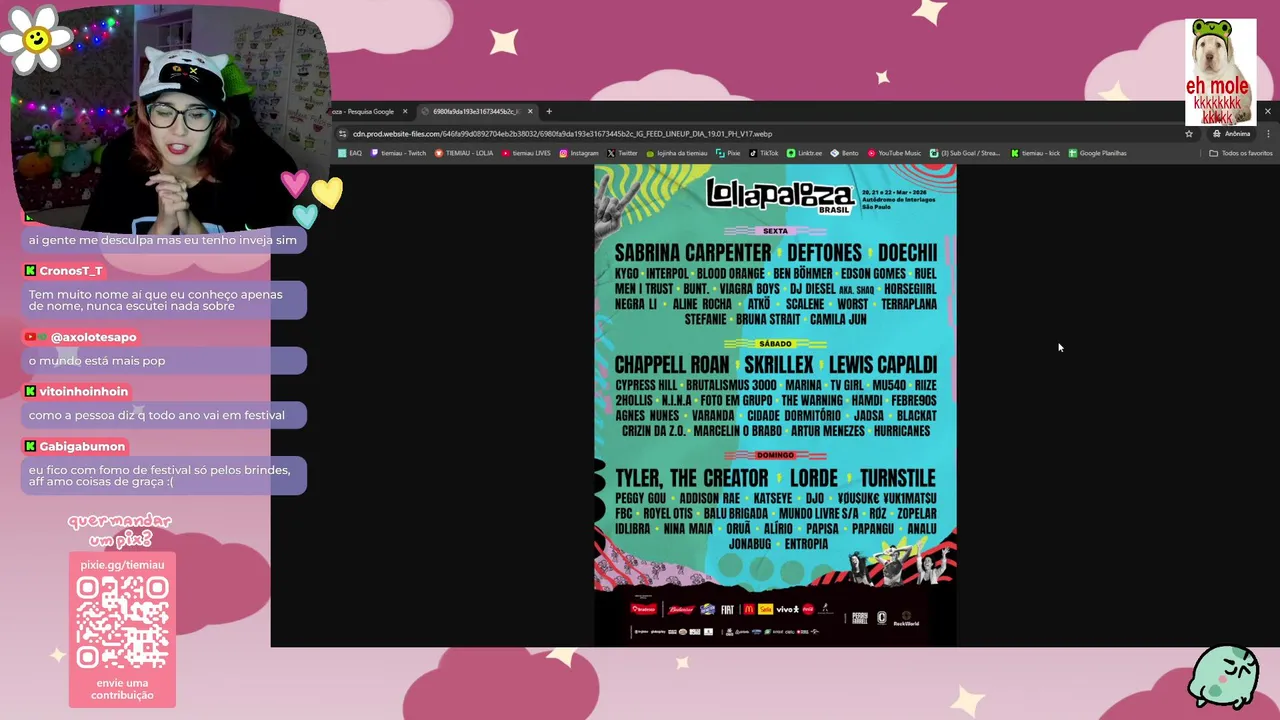Click the Lollapalooza Brasil logo
The width and height of the screenshot is (1280, 720).
point(780,195)
